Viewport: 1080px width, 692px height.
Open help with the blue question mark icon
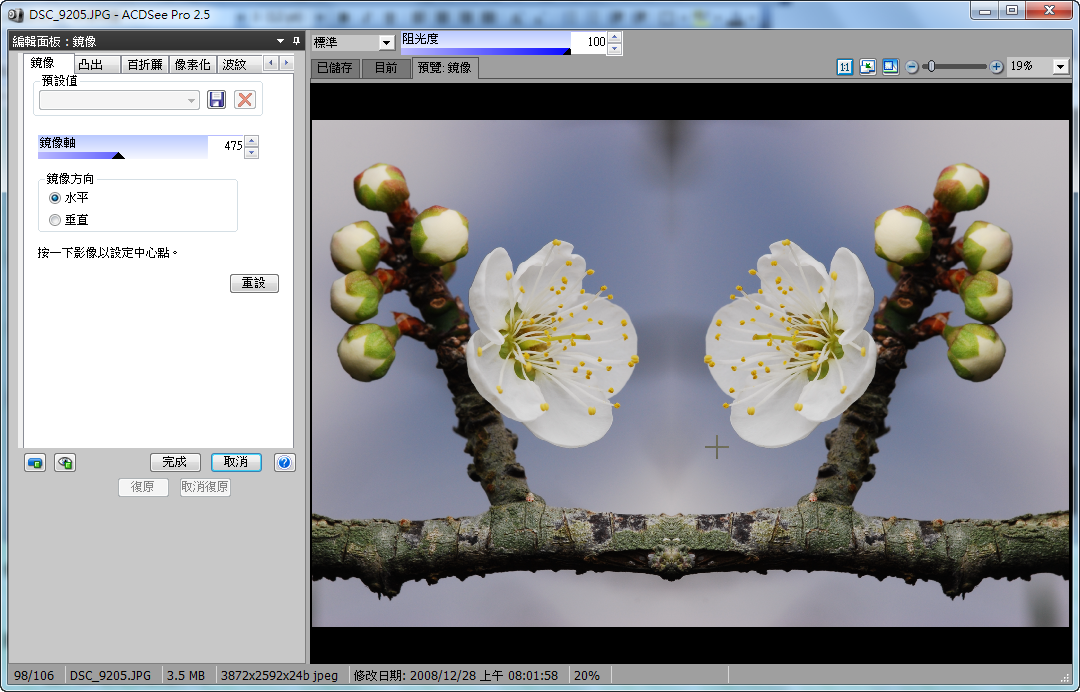pyautogui.click(x=284, y=462)
